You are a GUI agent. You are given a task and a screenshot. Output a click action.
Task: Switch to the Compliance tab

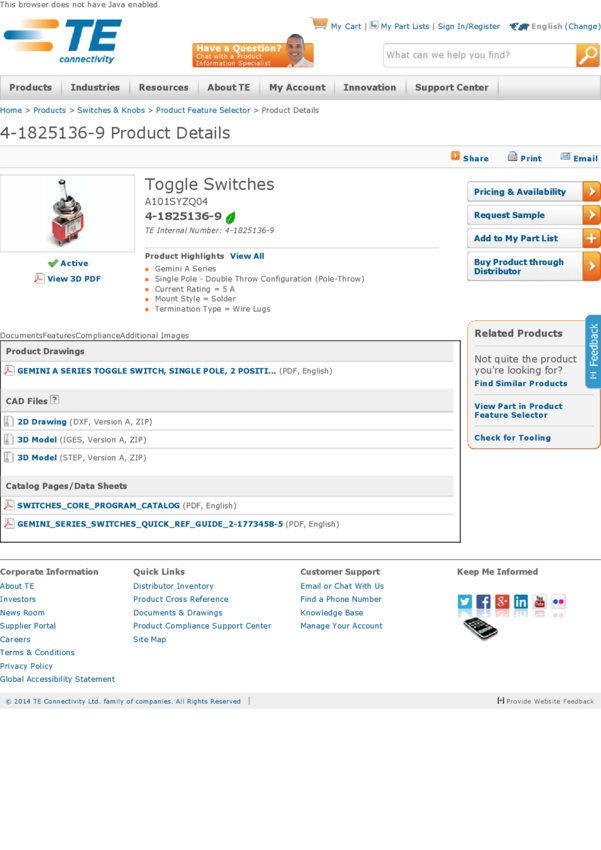point(97,336)
